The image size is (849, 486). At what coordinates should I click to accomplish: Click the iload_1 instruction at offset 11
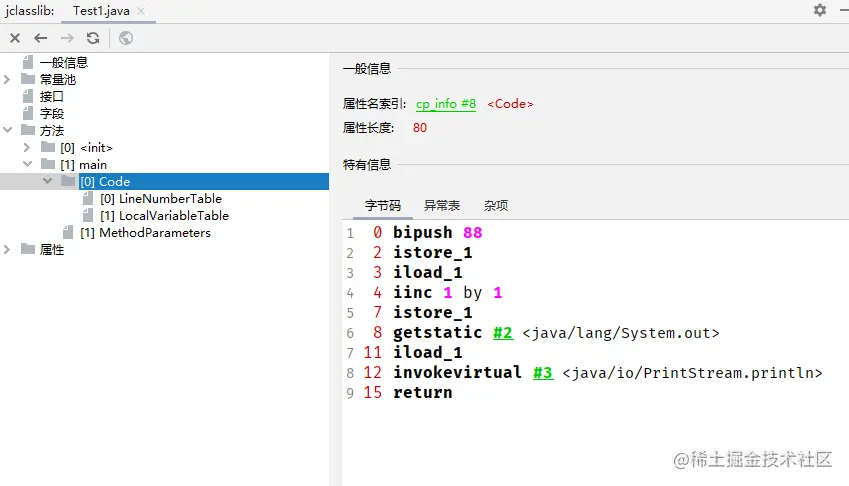point(428,352)
